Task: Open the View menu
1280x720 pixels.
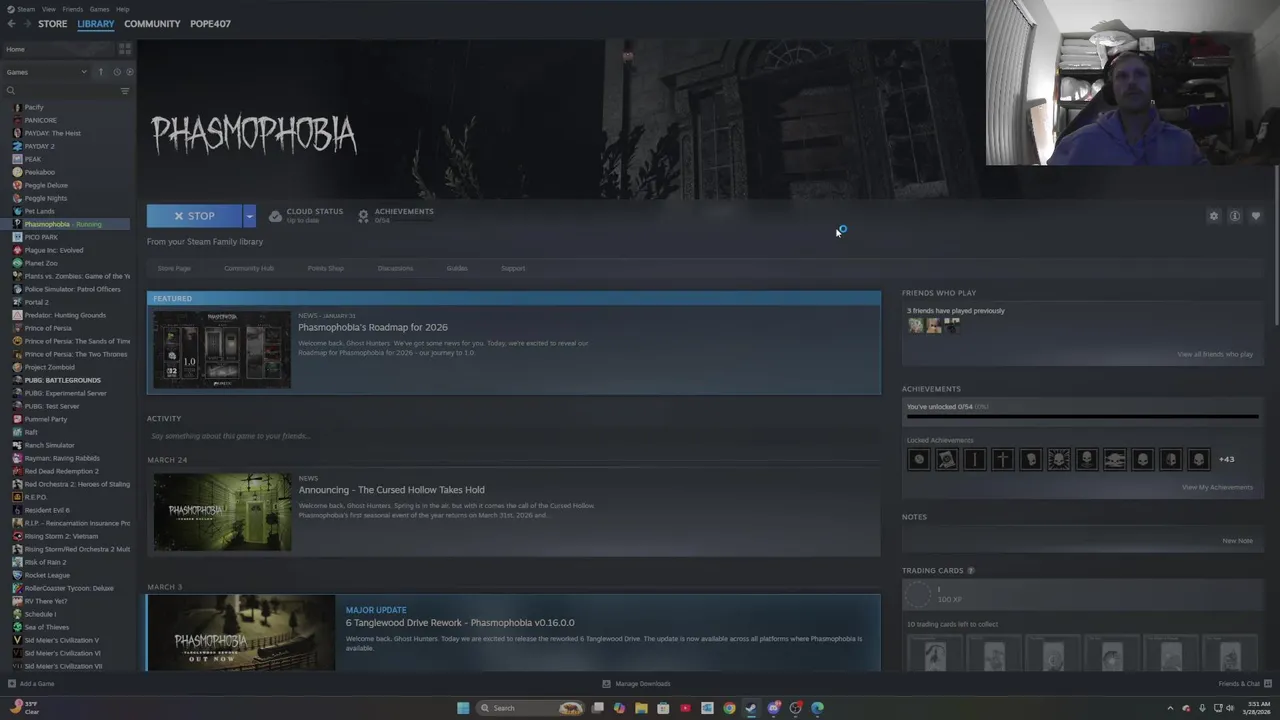Action: click(x=48, y=9)
